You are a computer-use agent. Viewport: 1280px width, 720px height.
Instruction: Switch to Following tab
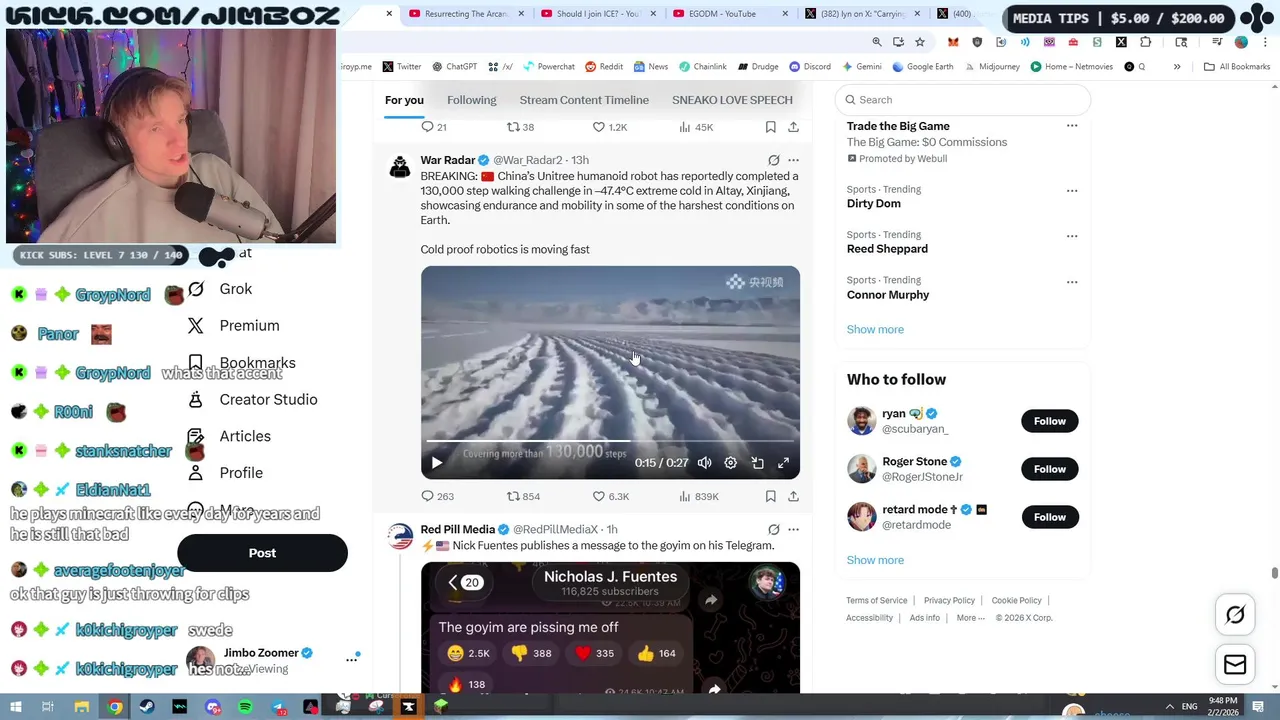[x=471, y=100]
